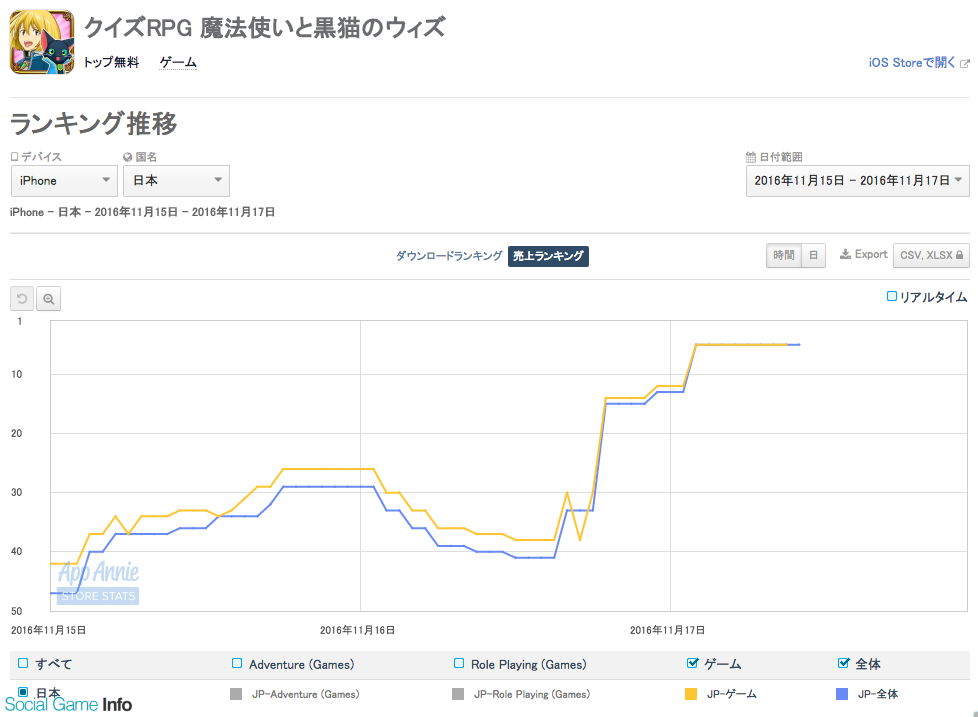Click the filter summary text below dropdowns
This screenshot has width=978, height=717.
(x=142, y=212)
